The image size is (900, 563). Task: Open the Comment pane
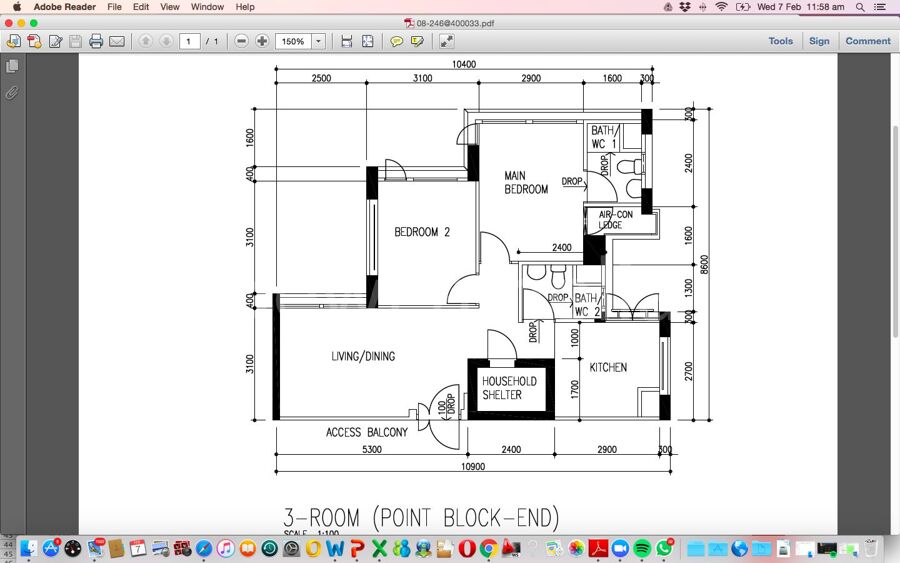(867, 41)
